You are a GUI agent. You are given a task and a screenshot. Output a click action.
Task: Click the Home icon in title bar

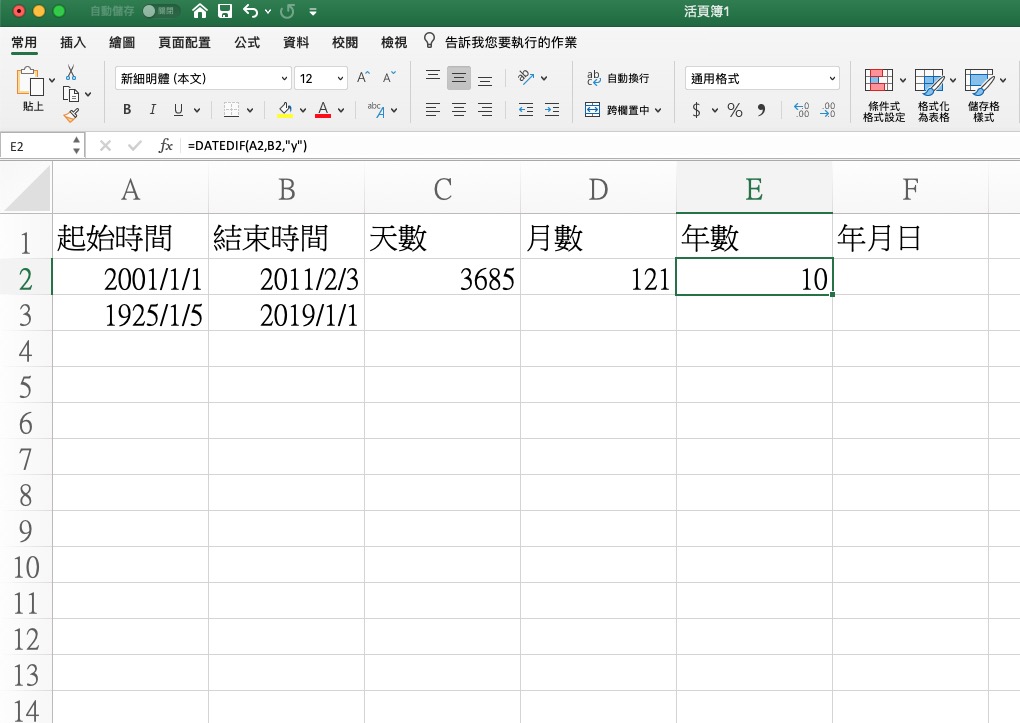pyautogui.click(x=200, y=12)
